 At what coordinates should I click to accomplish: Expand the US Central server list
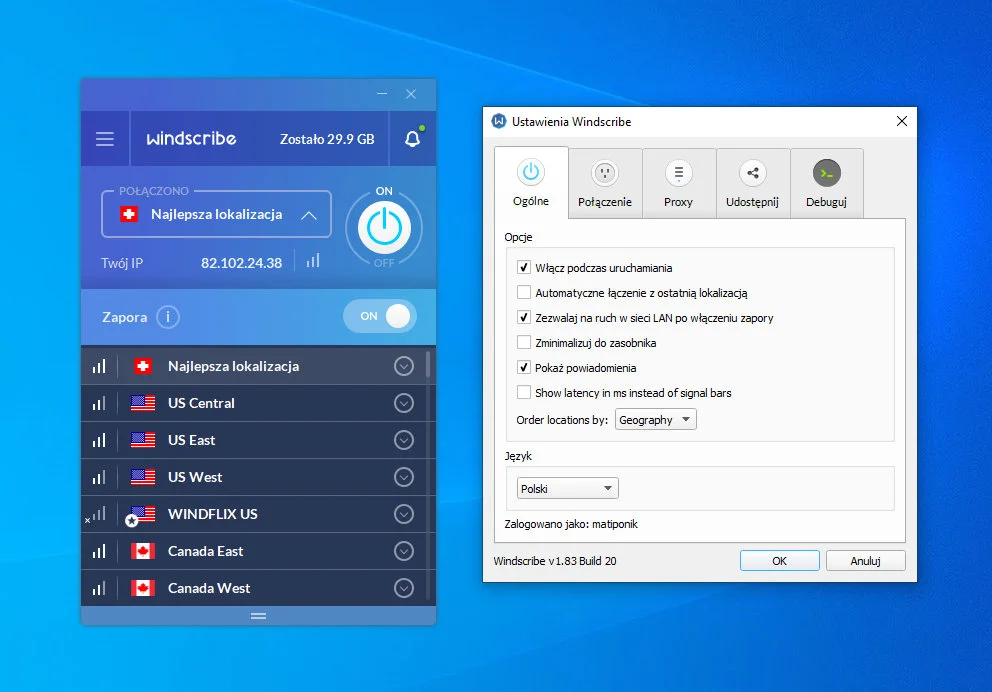(x=404, y=403)
